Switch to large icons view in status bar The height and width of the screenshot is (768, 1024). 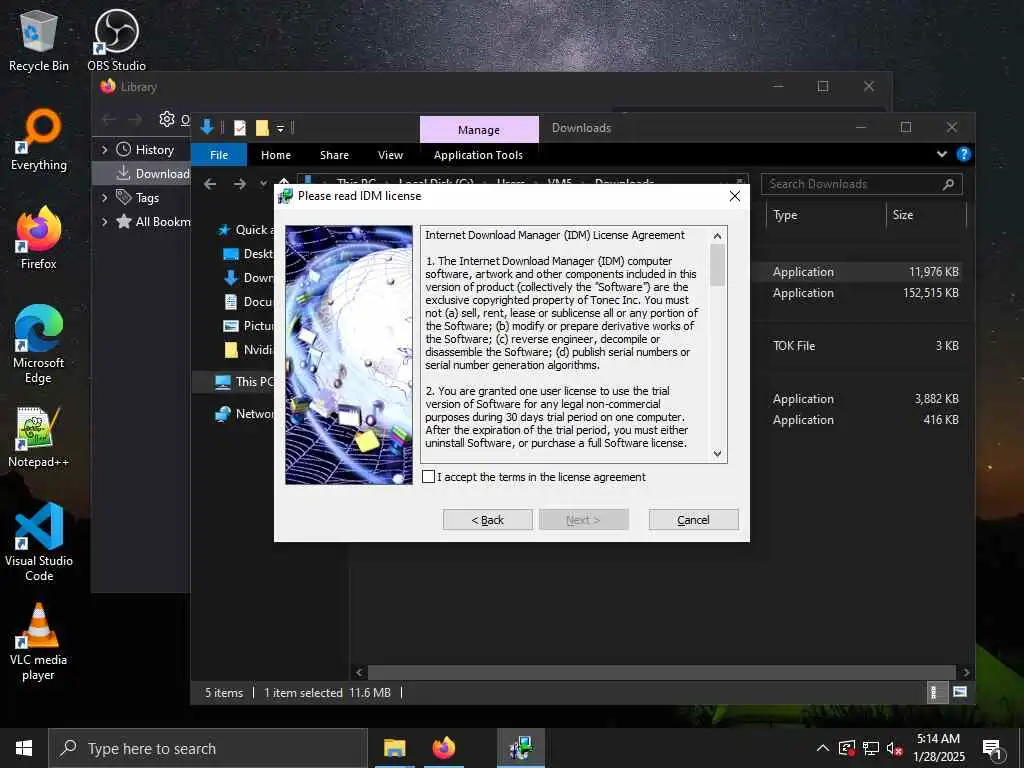coord(959,692)
